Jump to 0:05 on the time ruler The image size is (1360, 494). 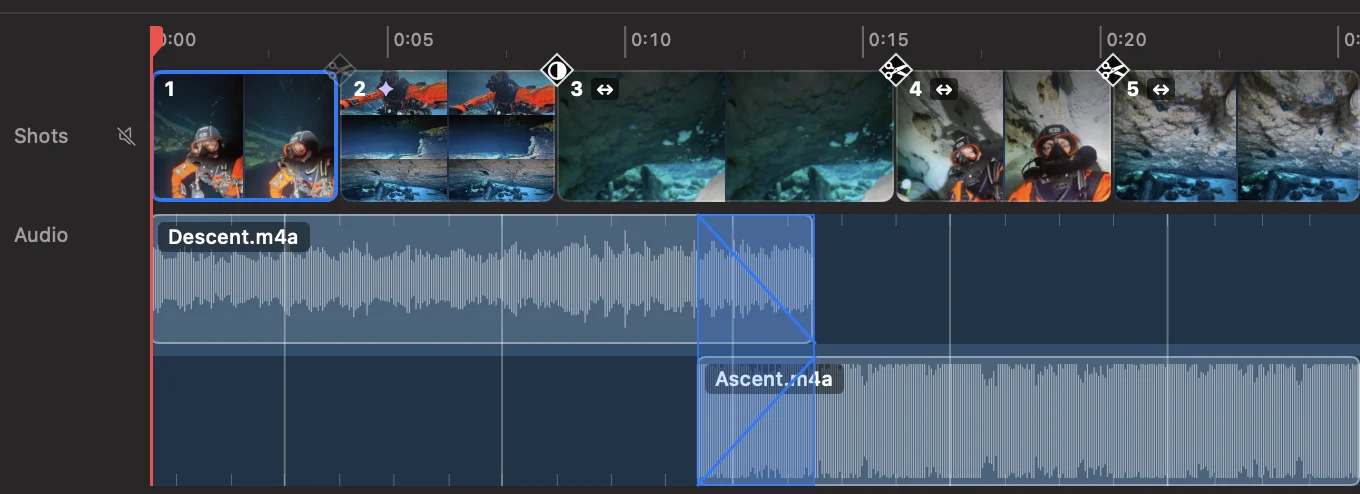coord(413,40)
